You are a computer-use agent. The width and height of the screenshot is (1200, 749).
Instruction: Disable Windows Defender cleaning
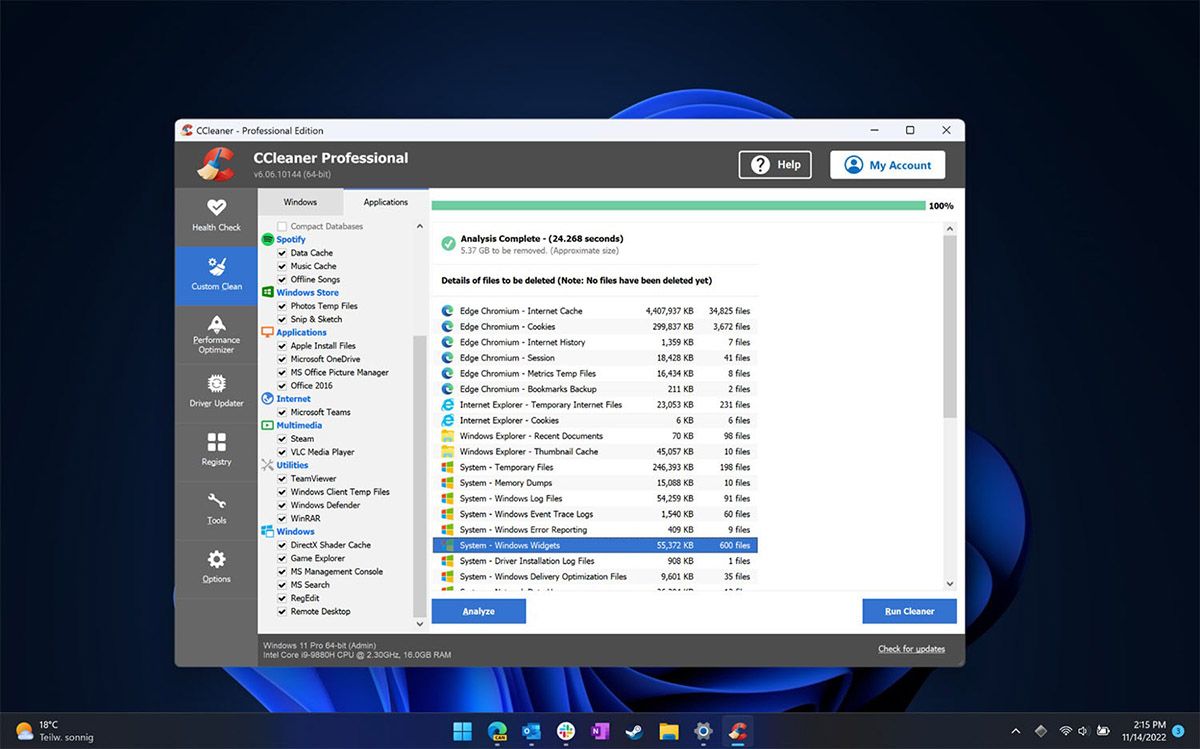point(280,505)
